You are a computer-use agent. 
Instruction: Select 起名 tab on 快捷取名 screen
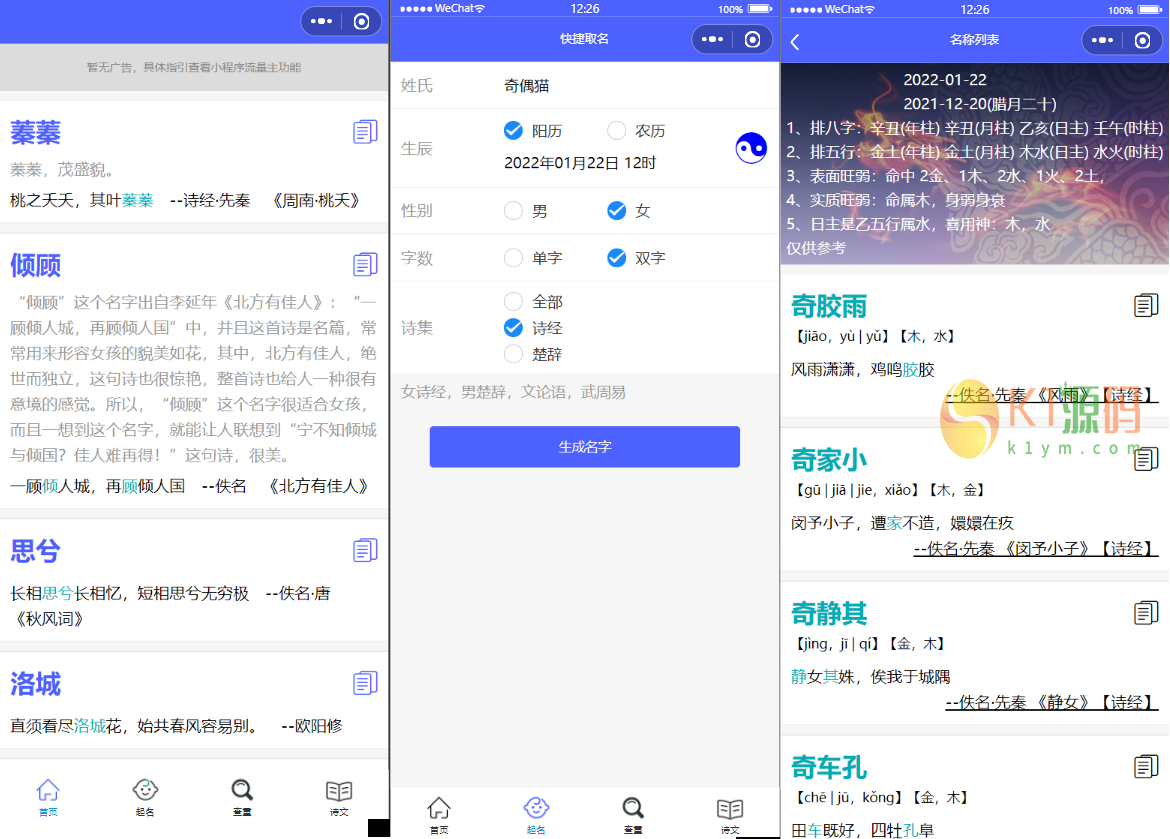tap(536, 815)
